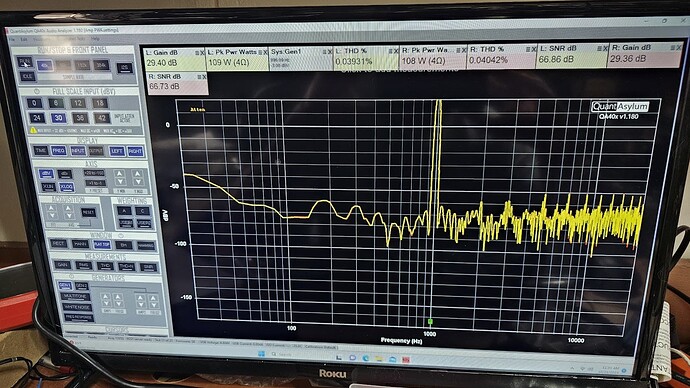Select the HANN window
This screenshot has height=388, width=690.
click(80, 244)
